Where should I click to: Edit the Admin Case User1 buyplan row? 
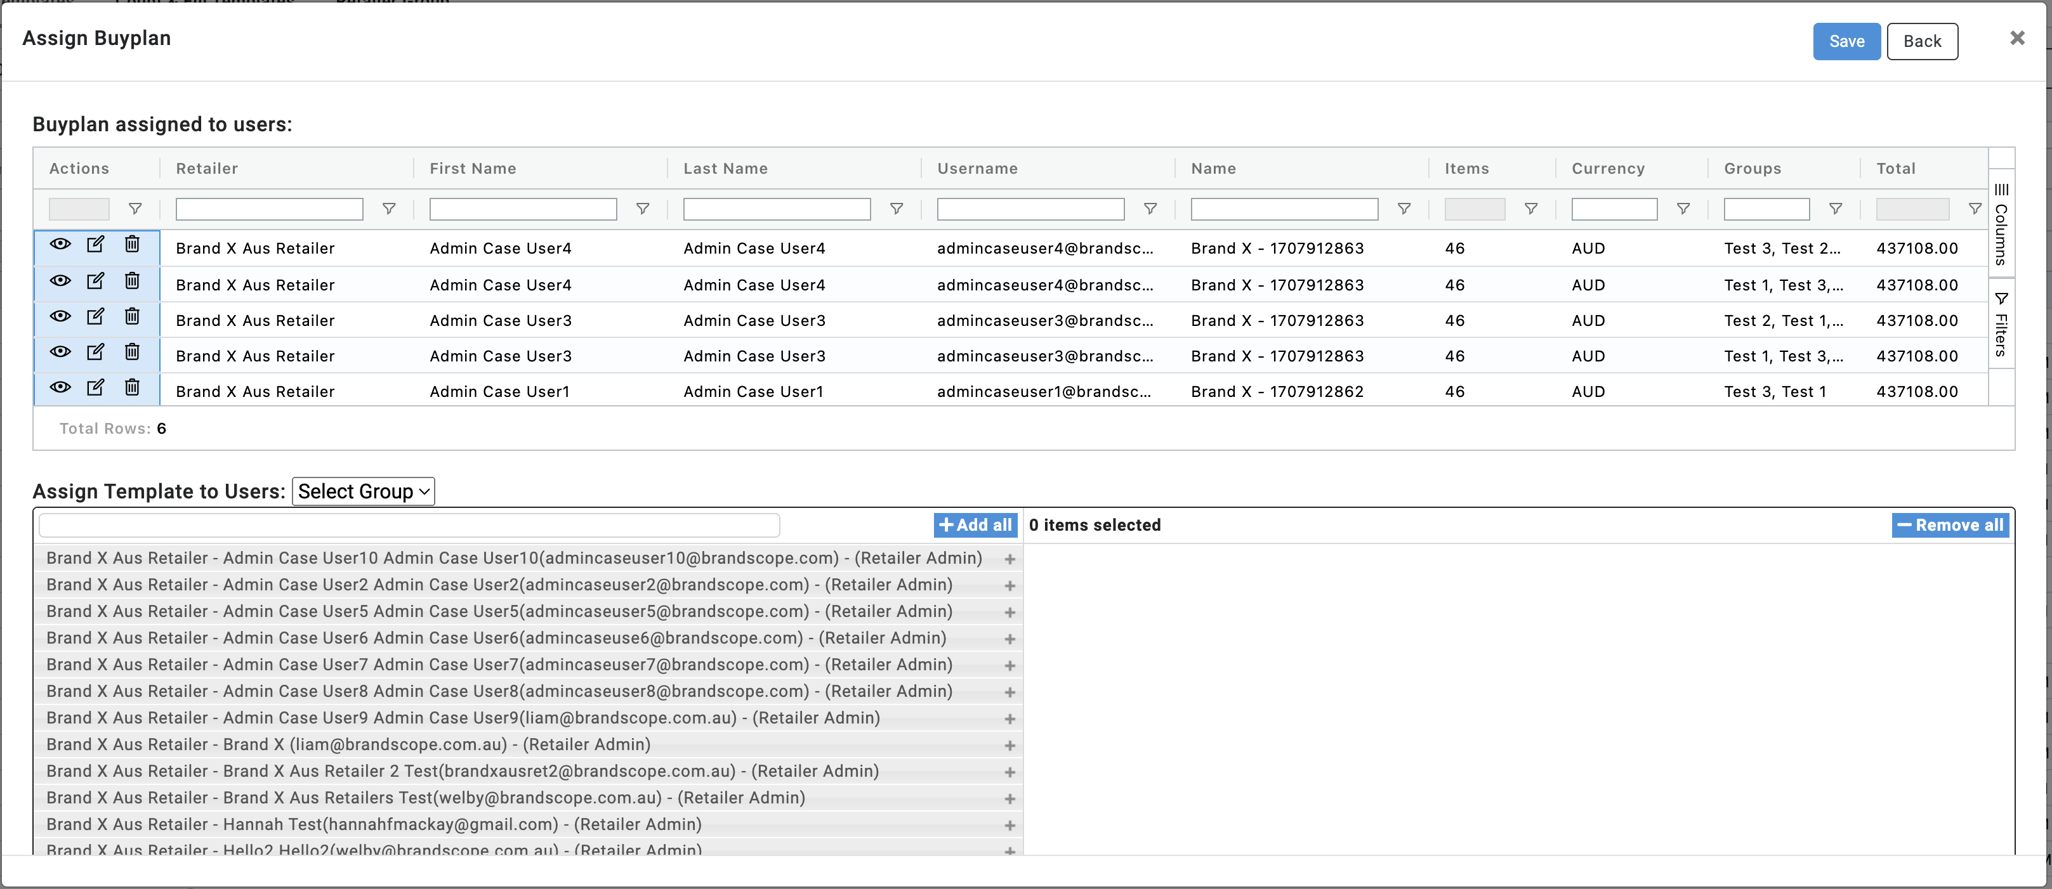click(x=95, y=388)
